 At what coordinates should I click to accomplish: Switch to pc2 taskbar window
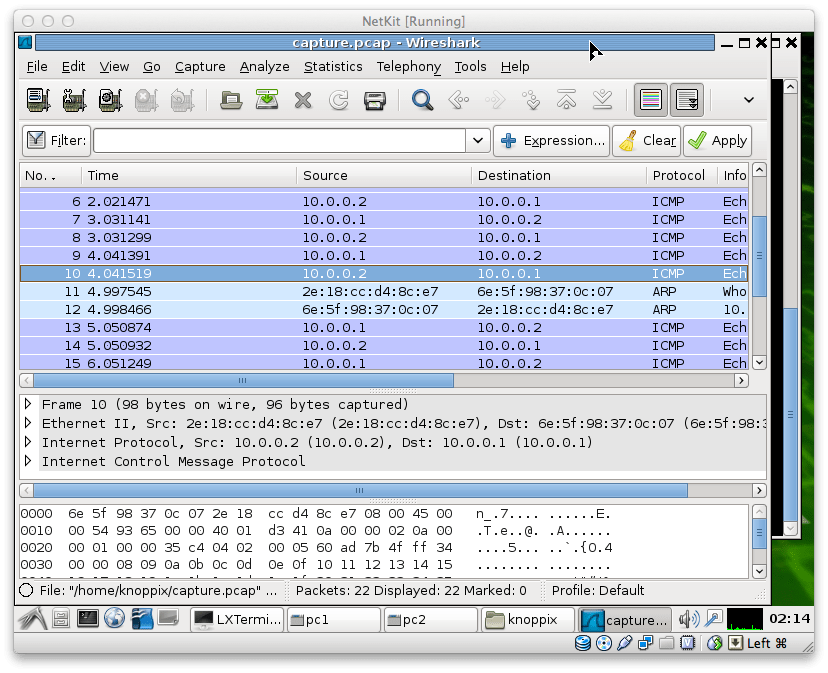pyautogui.click(x=431, y=620)
